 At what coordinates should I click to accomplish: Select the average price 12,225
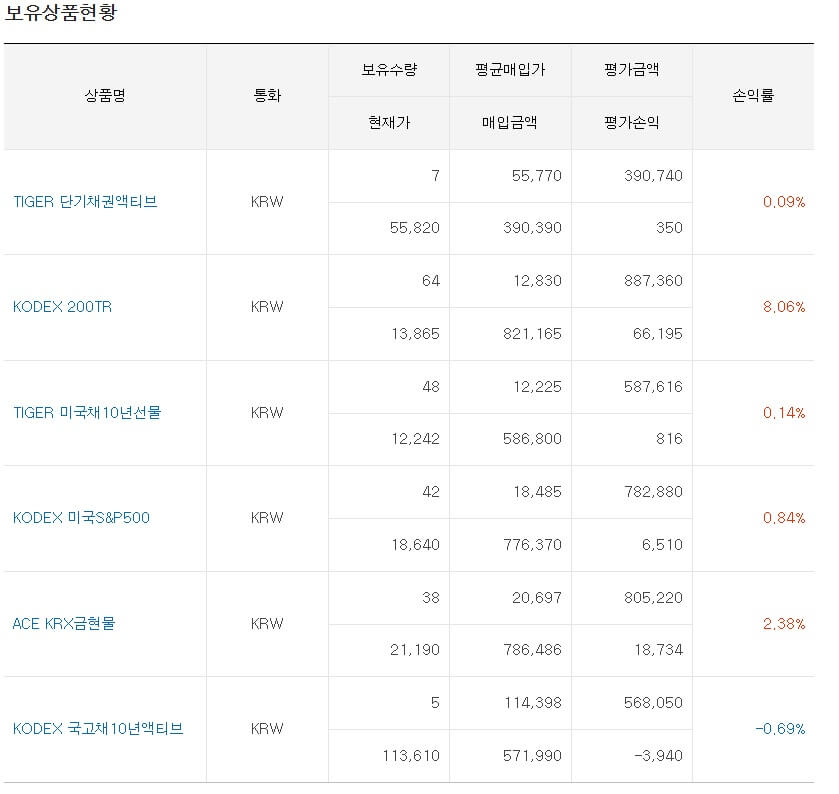[537, 386]
